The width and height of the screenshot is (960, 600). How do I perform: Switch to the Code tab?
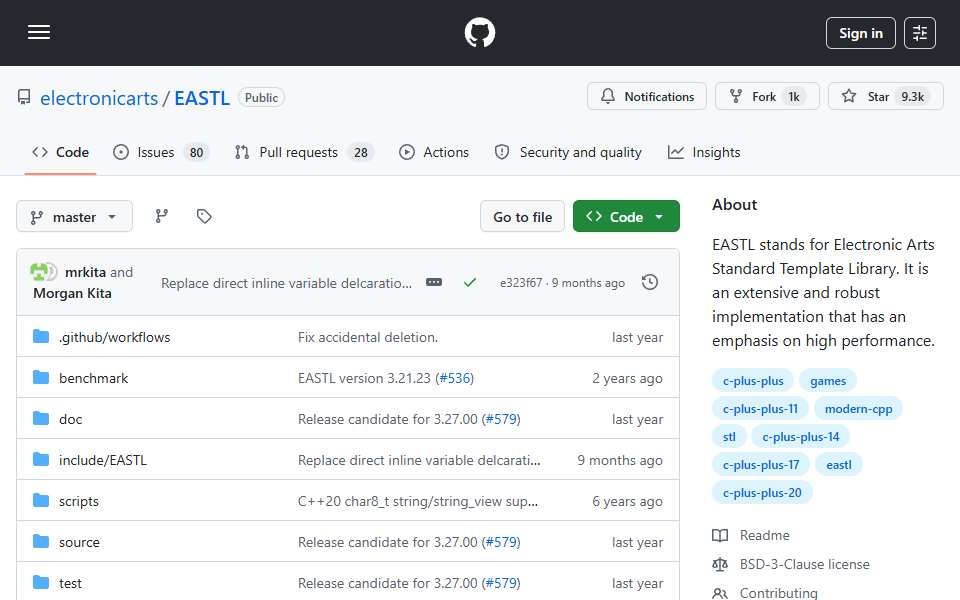[61, 152]
